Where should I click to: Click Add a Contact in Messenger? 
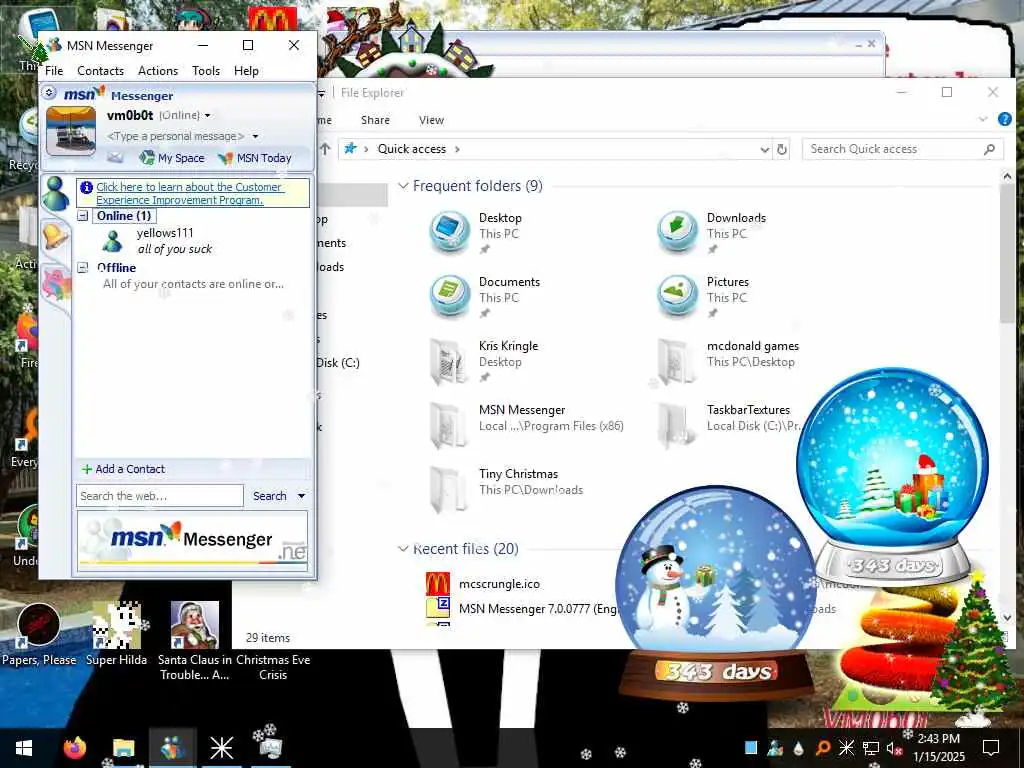pyautogui.click(x=130, y=469)
